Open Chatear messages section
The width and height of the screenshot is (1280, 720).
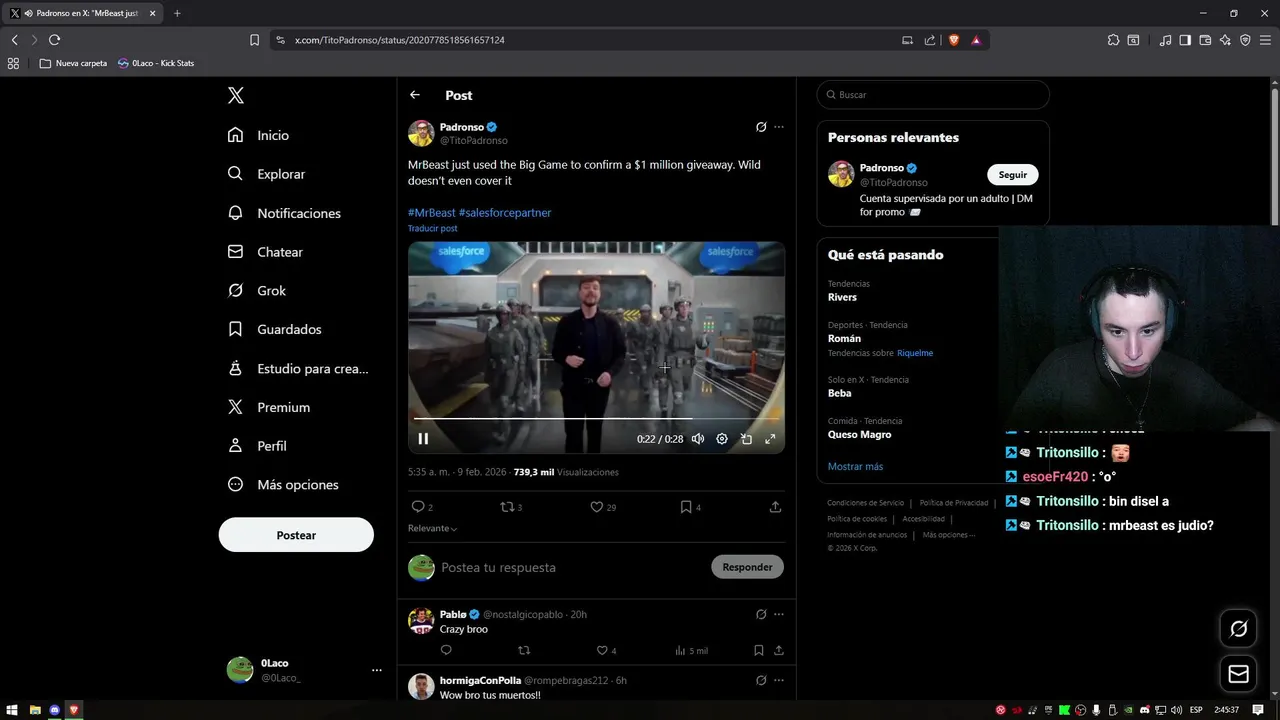coord(266,252)
